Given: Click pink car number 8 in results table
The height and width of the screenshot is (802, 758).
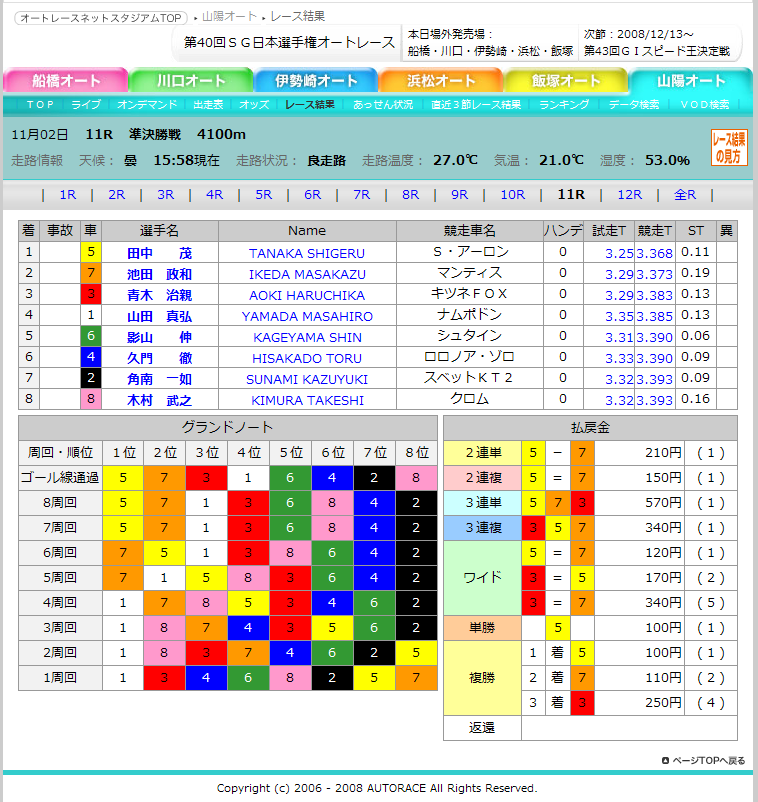Looking at the screenshot, I should pos(91,398).
